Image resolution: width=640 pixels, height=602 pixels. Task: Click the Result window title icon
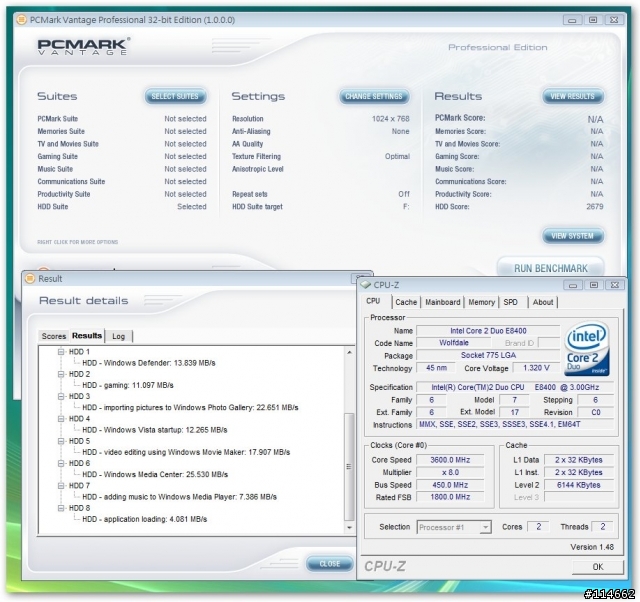point(30,279)
